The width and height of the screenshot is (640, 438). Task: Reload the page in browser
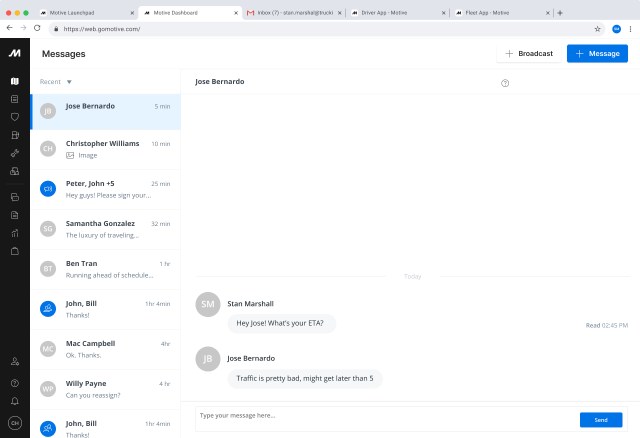click(37, 29)
